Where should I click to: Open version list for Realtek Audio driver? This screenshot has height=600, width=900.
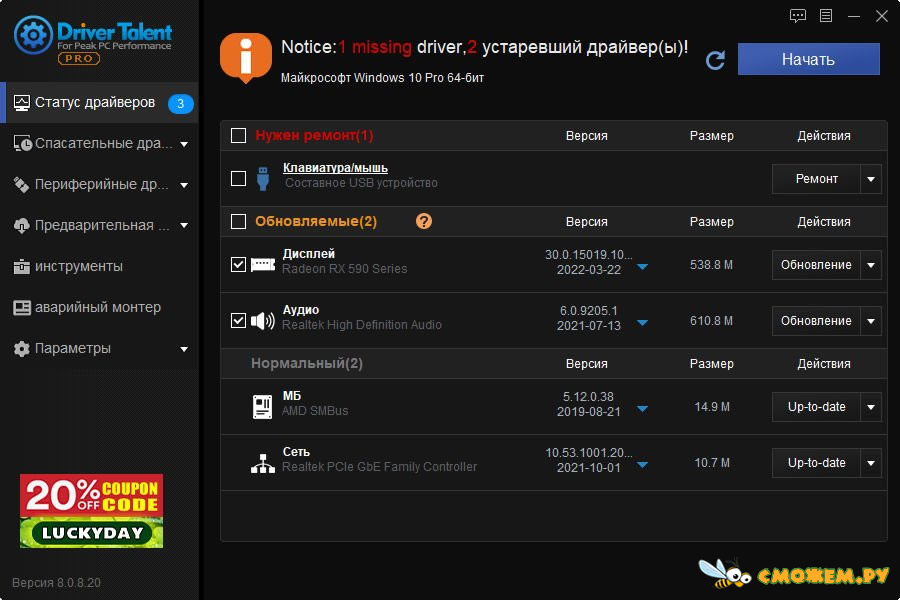(x=643, y=323)
